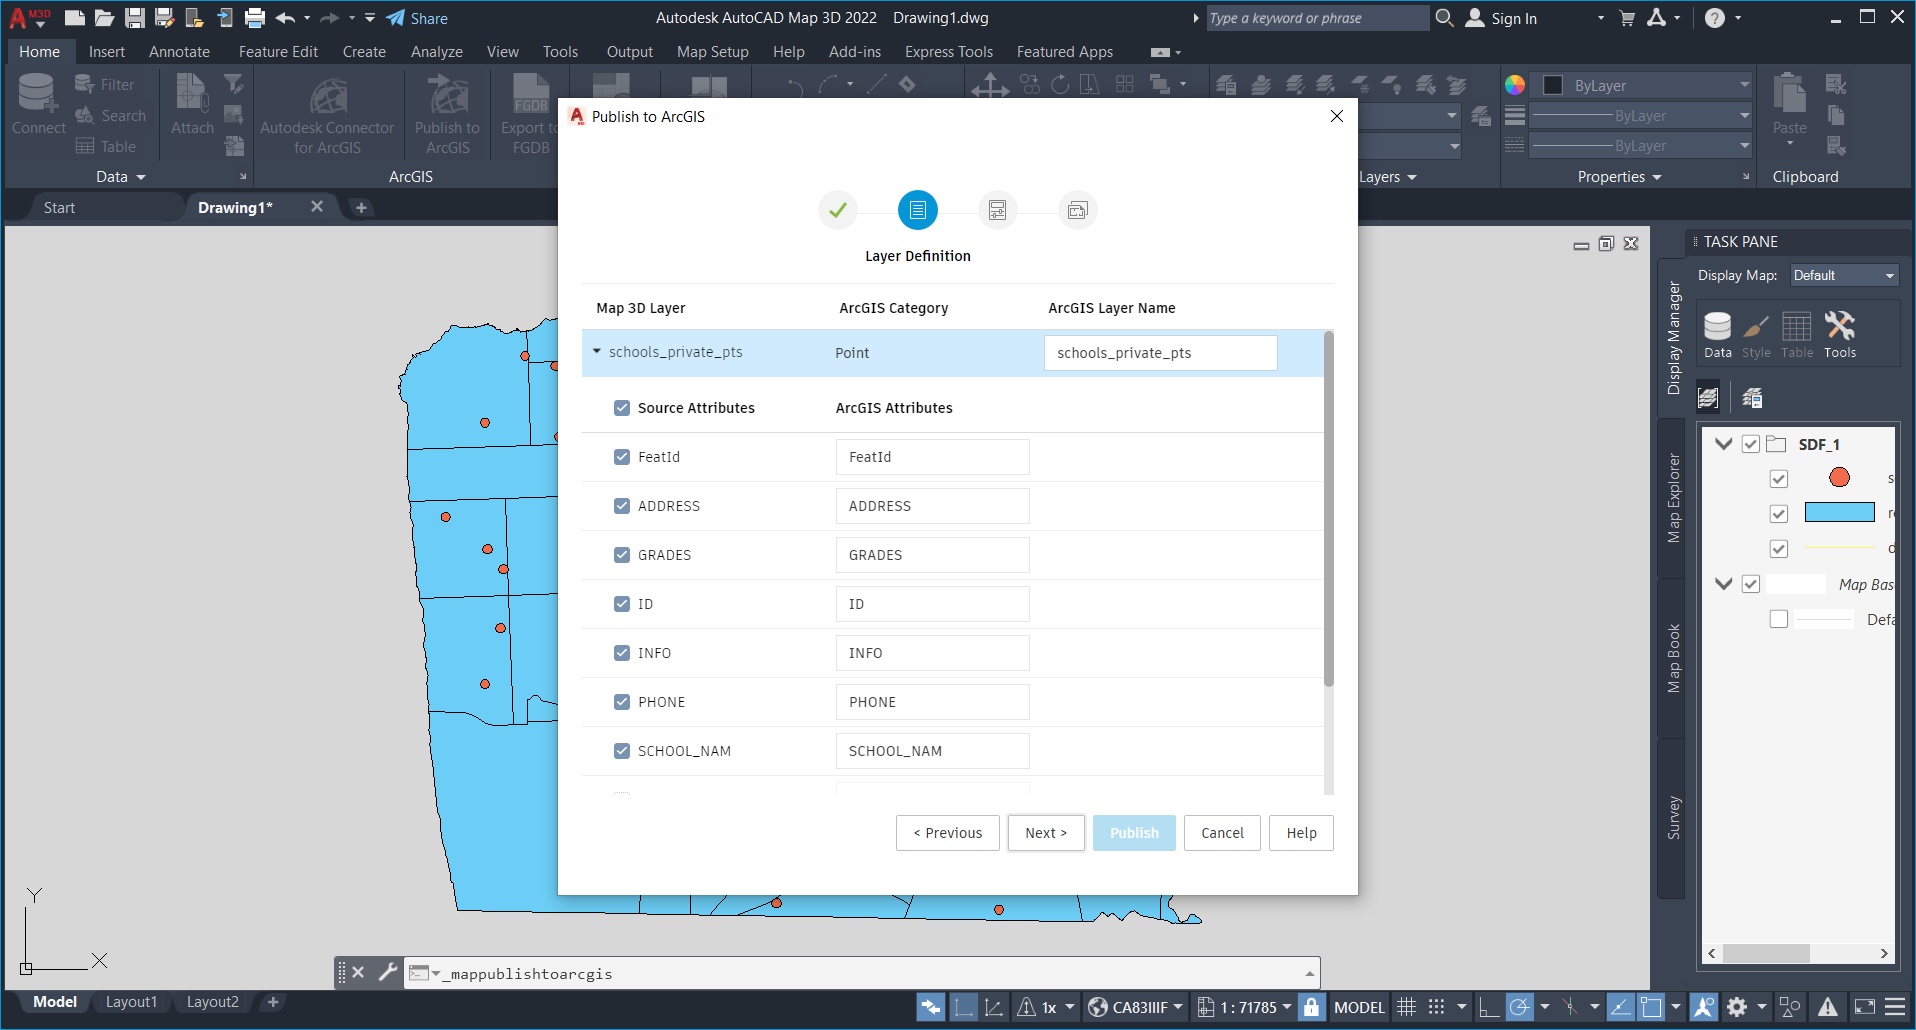
Task: Click the third wizard step icon
Action: [x=998, y=210]
